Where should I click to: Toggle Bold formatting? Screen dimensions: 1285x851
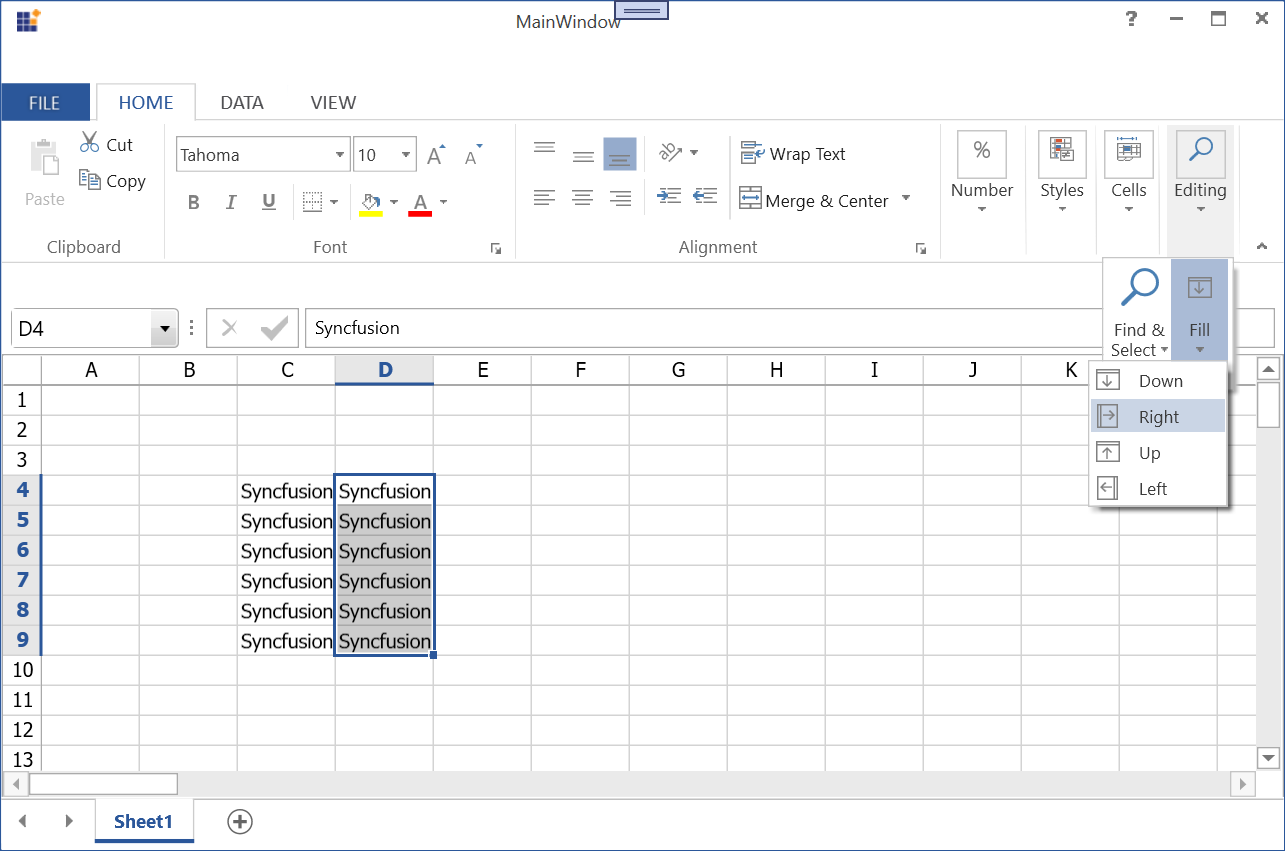tap(194, 203)
